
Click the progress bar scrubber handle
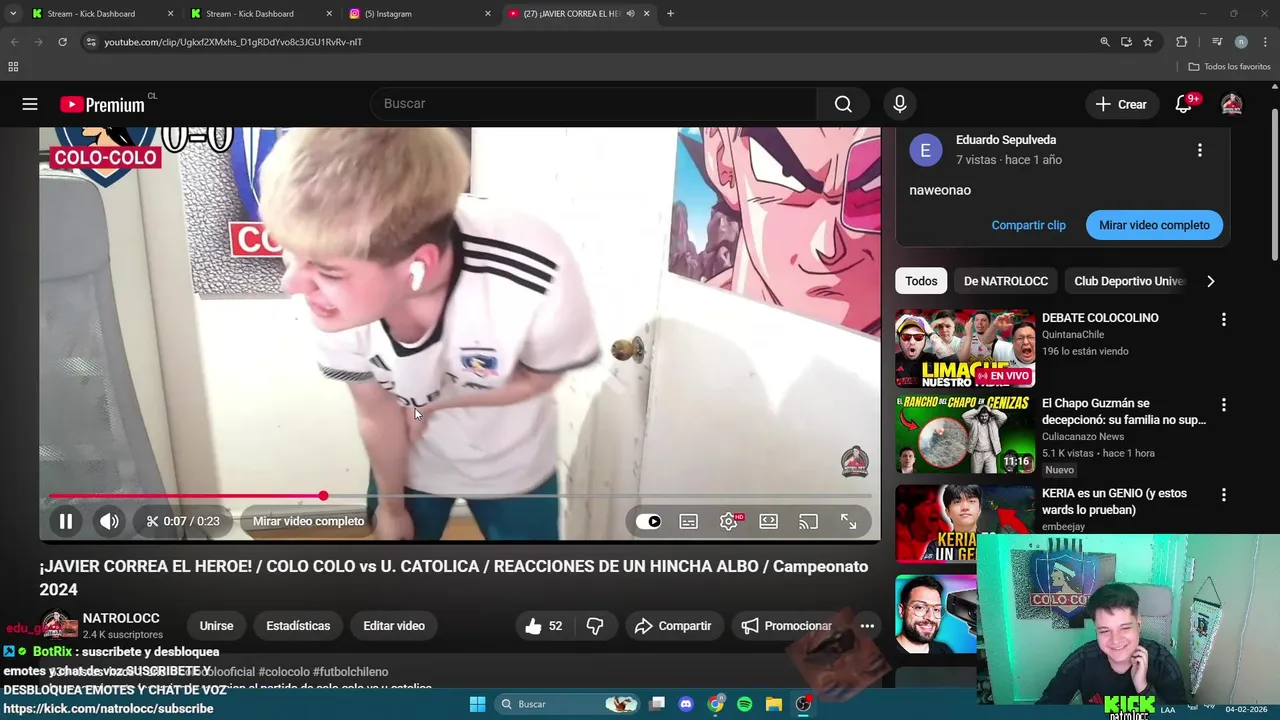click(323, 496)
